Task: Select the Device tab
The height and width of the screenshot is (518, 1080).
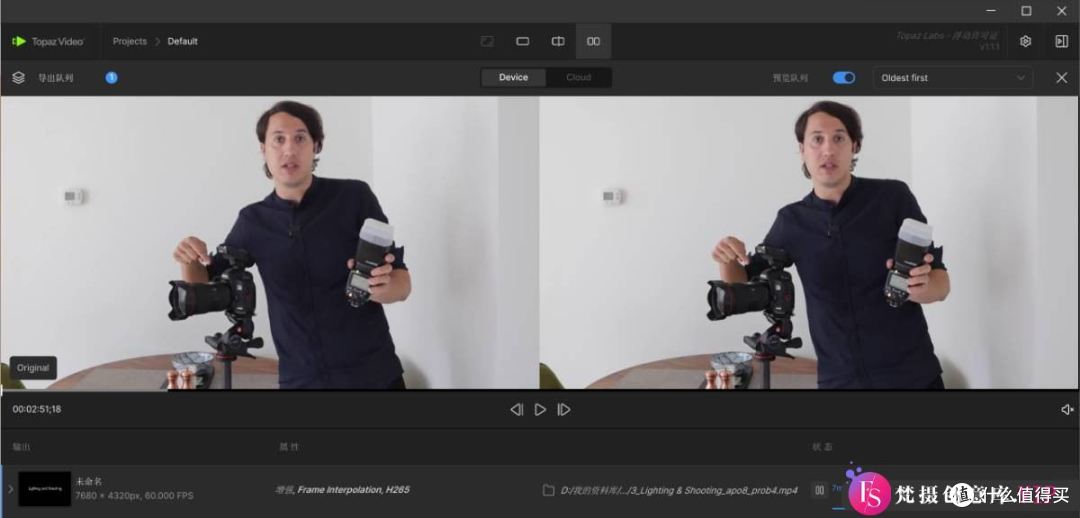Action: [513, 77]
